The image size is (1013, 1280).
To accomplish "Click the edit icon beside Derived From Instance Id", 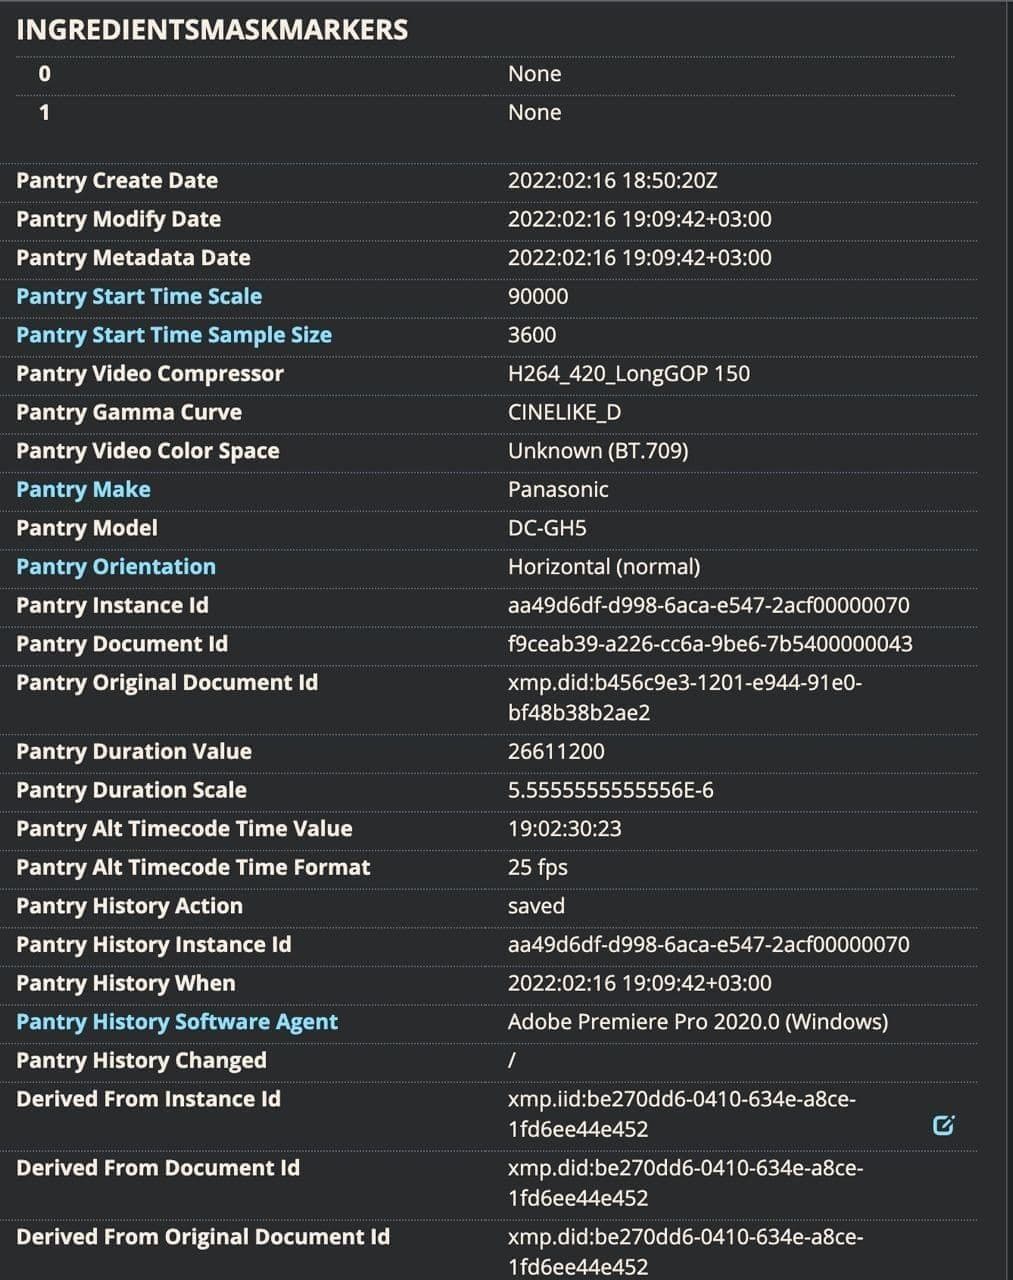I will click(942, 1125).
